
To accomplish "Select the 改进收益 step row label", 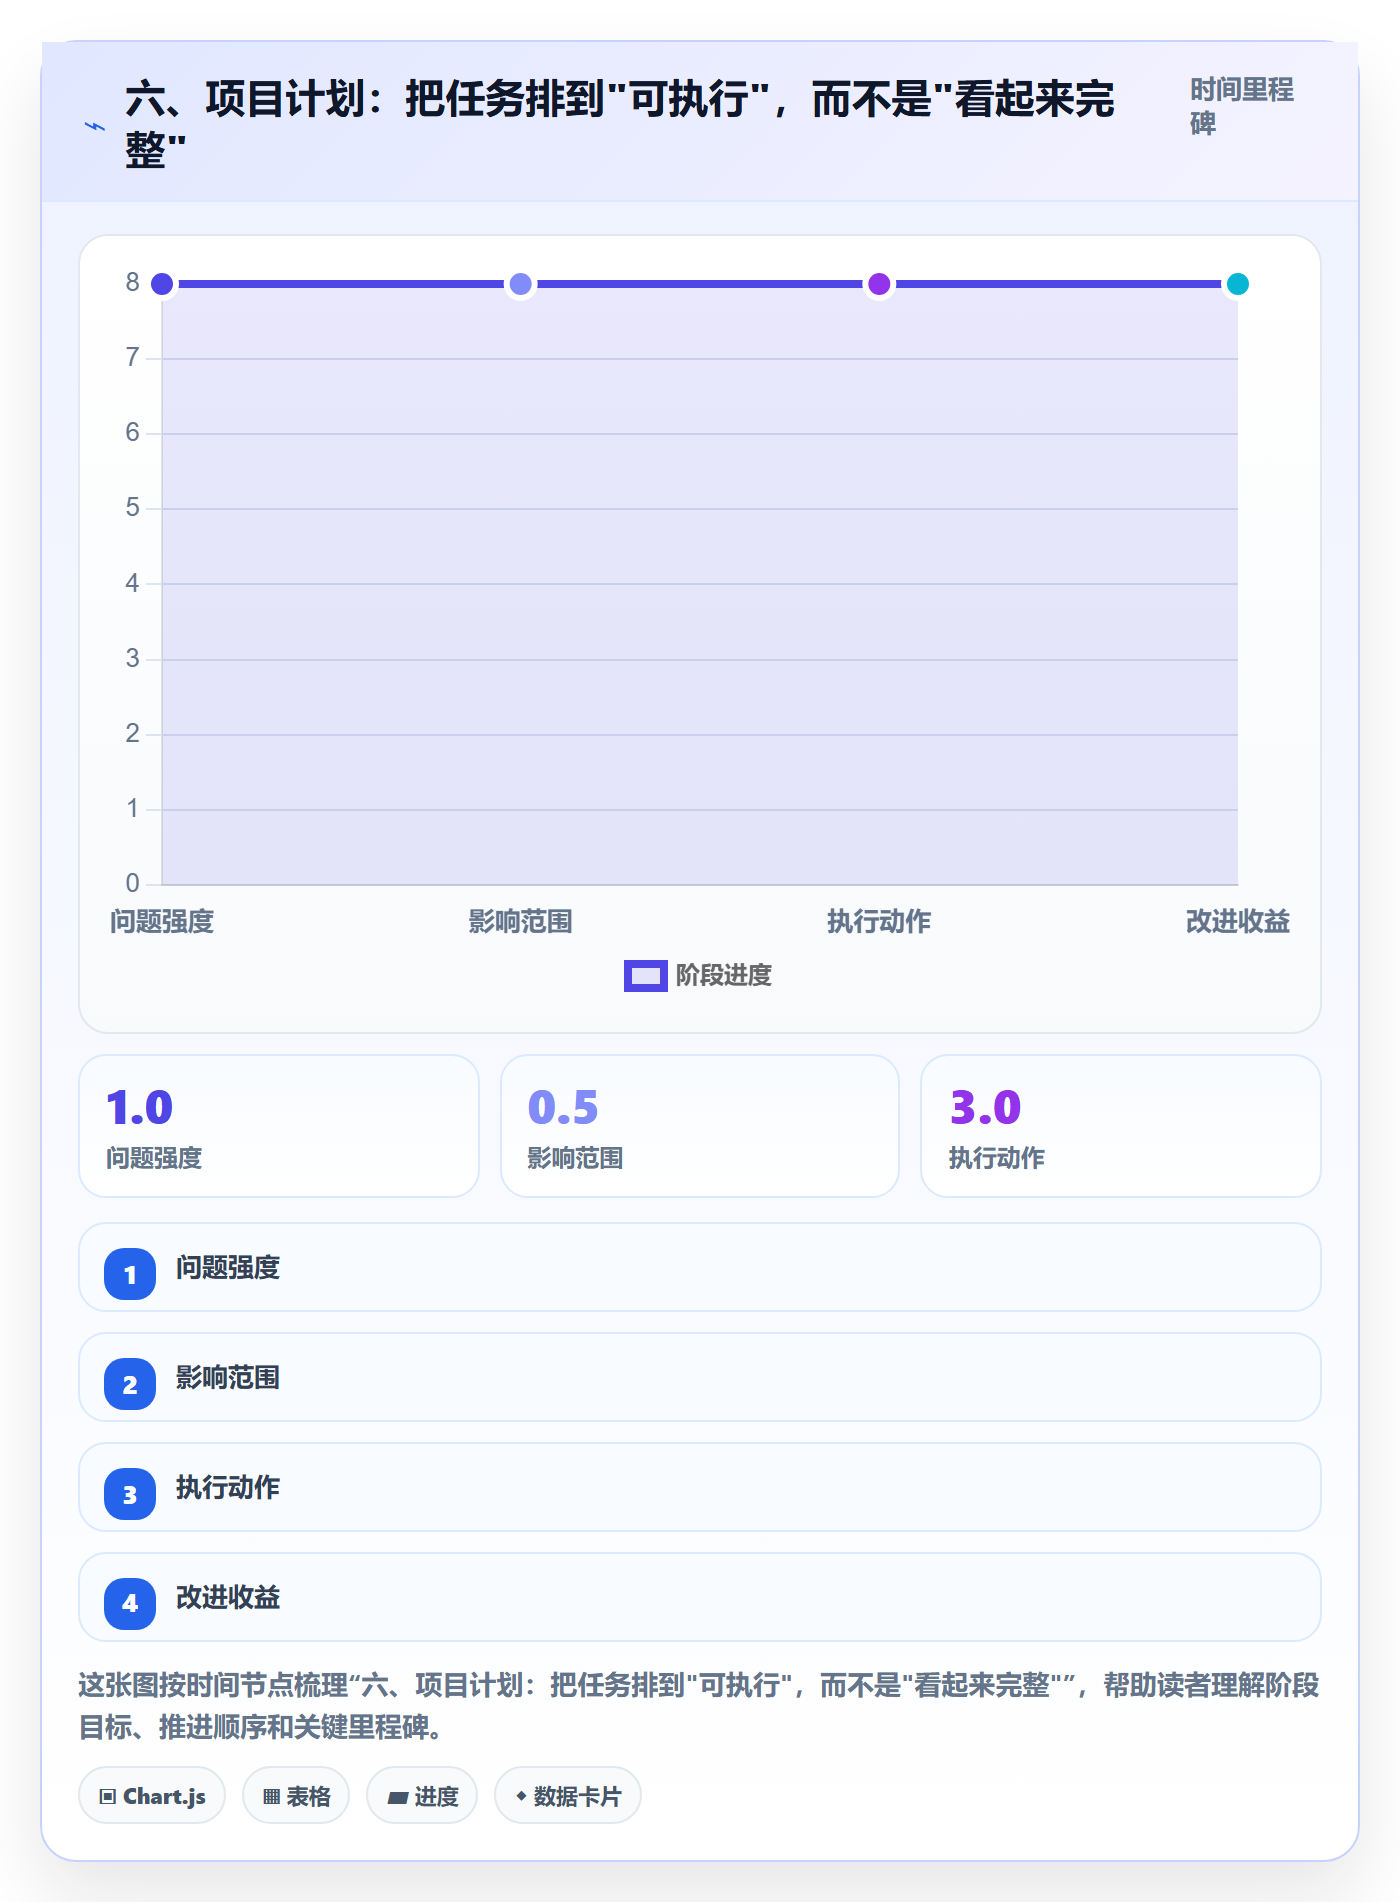I will (x=228, y=1597).
